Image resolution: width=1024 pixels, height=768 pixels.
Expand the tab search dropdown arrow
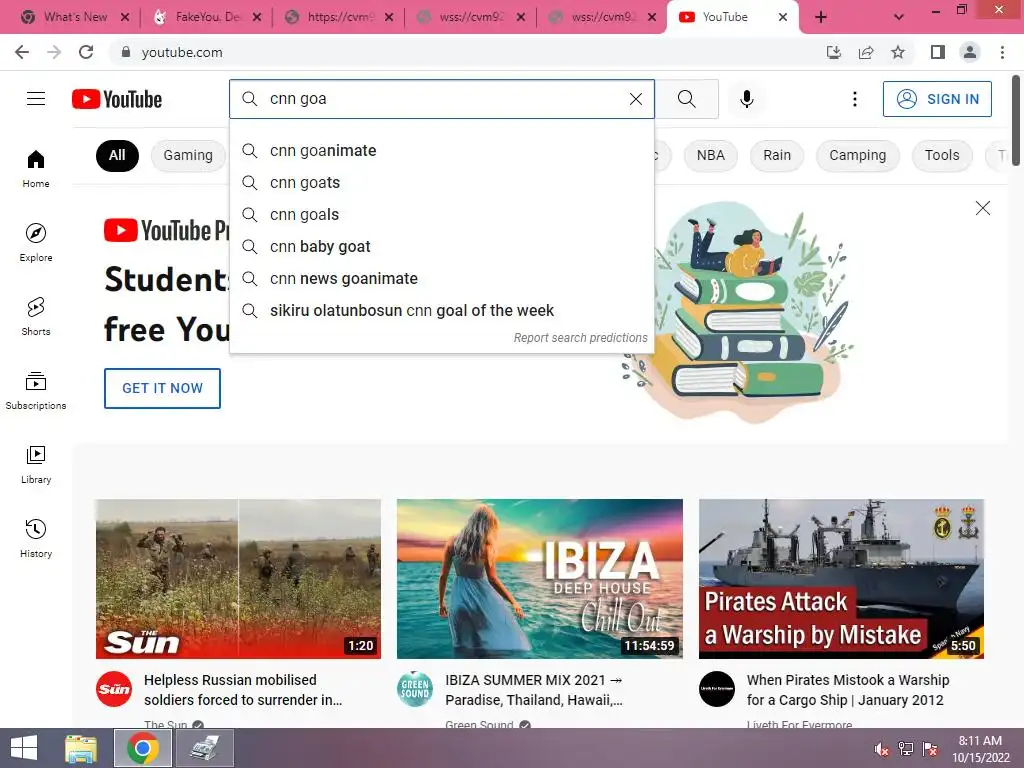tap(899, 17)
